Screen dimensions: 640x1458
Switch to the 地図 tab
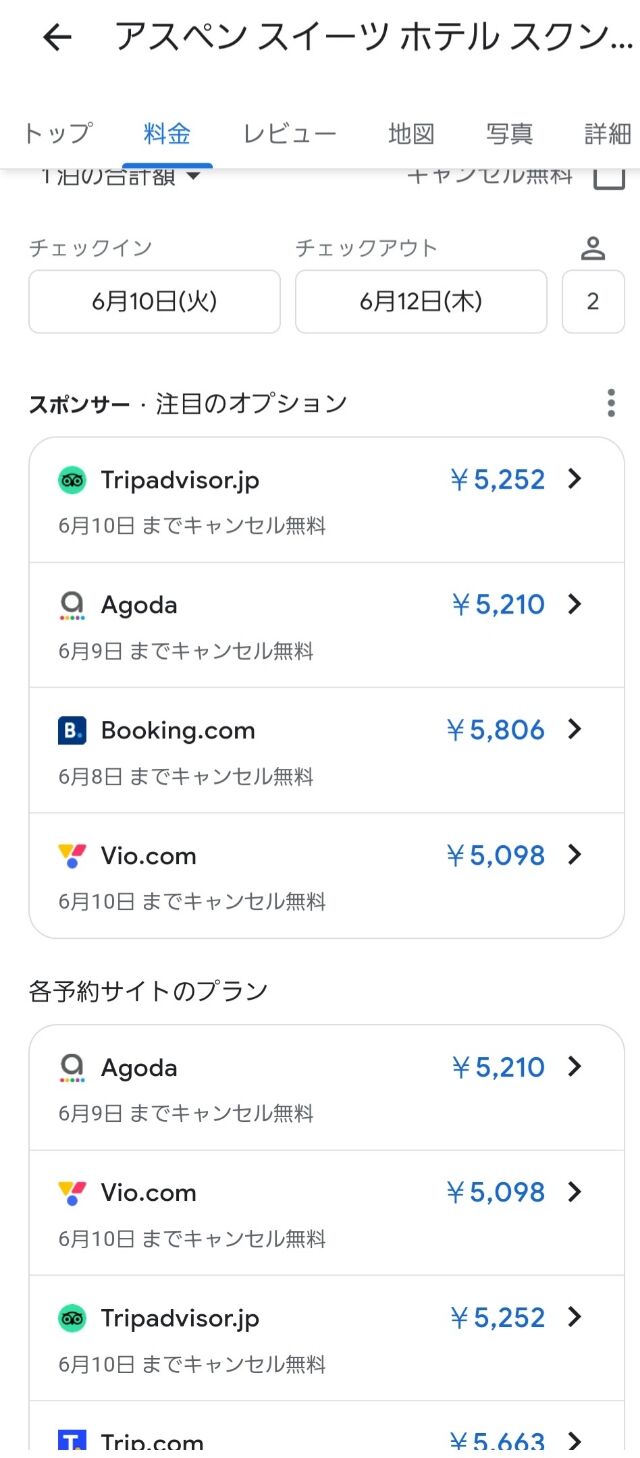(x=411, y=133)
